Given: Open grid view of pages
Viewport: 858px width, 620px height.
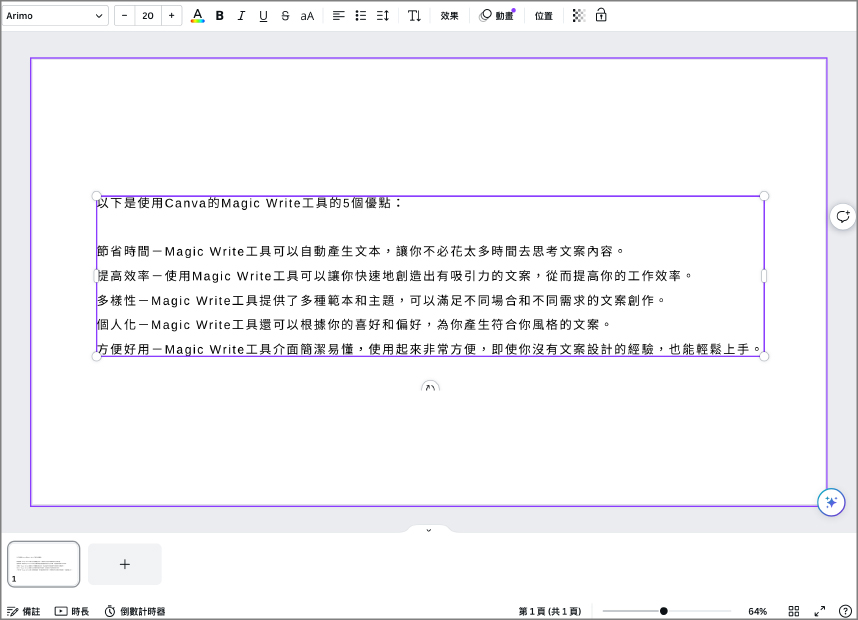Looking at the screenshot, I should point(794,611).
